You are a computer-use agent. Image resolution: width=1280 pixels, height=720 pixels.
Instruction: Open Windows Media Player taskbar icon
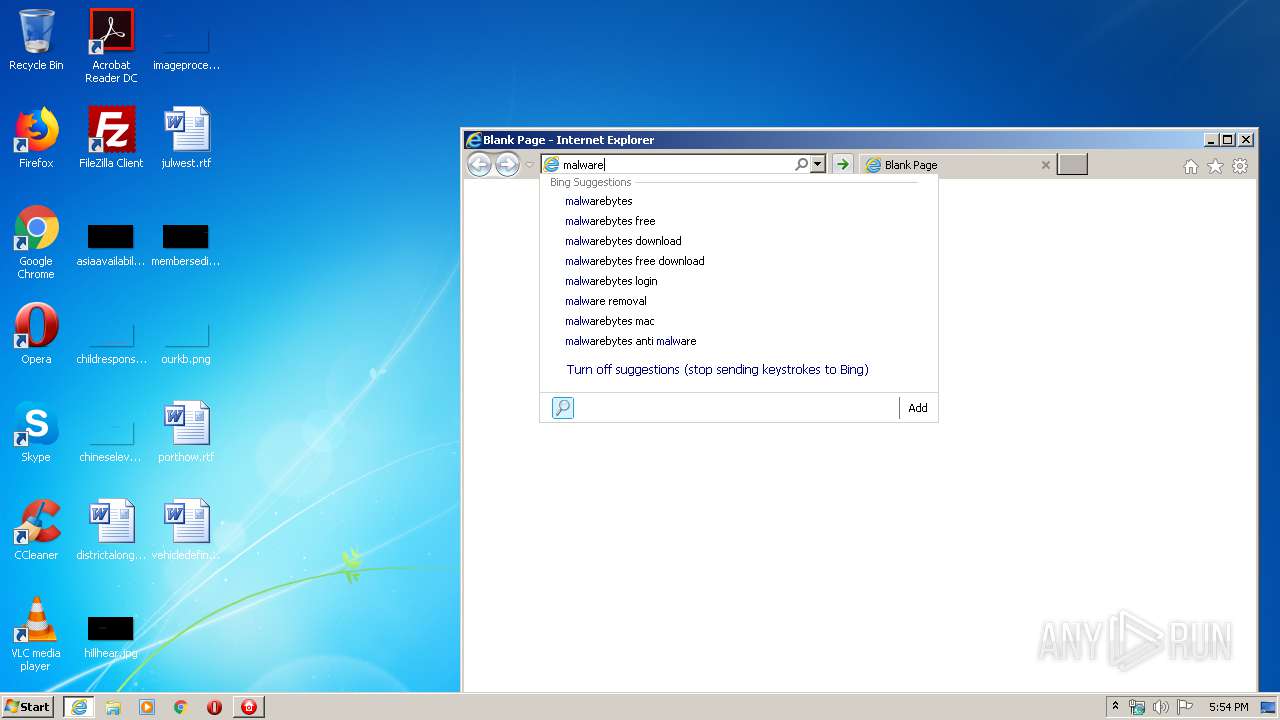(147, 707)
